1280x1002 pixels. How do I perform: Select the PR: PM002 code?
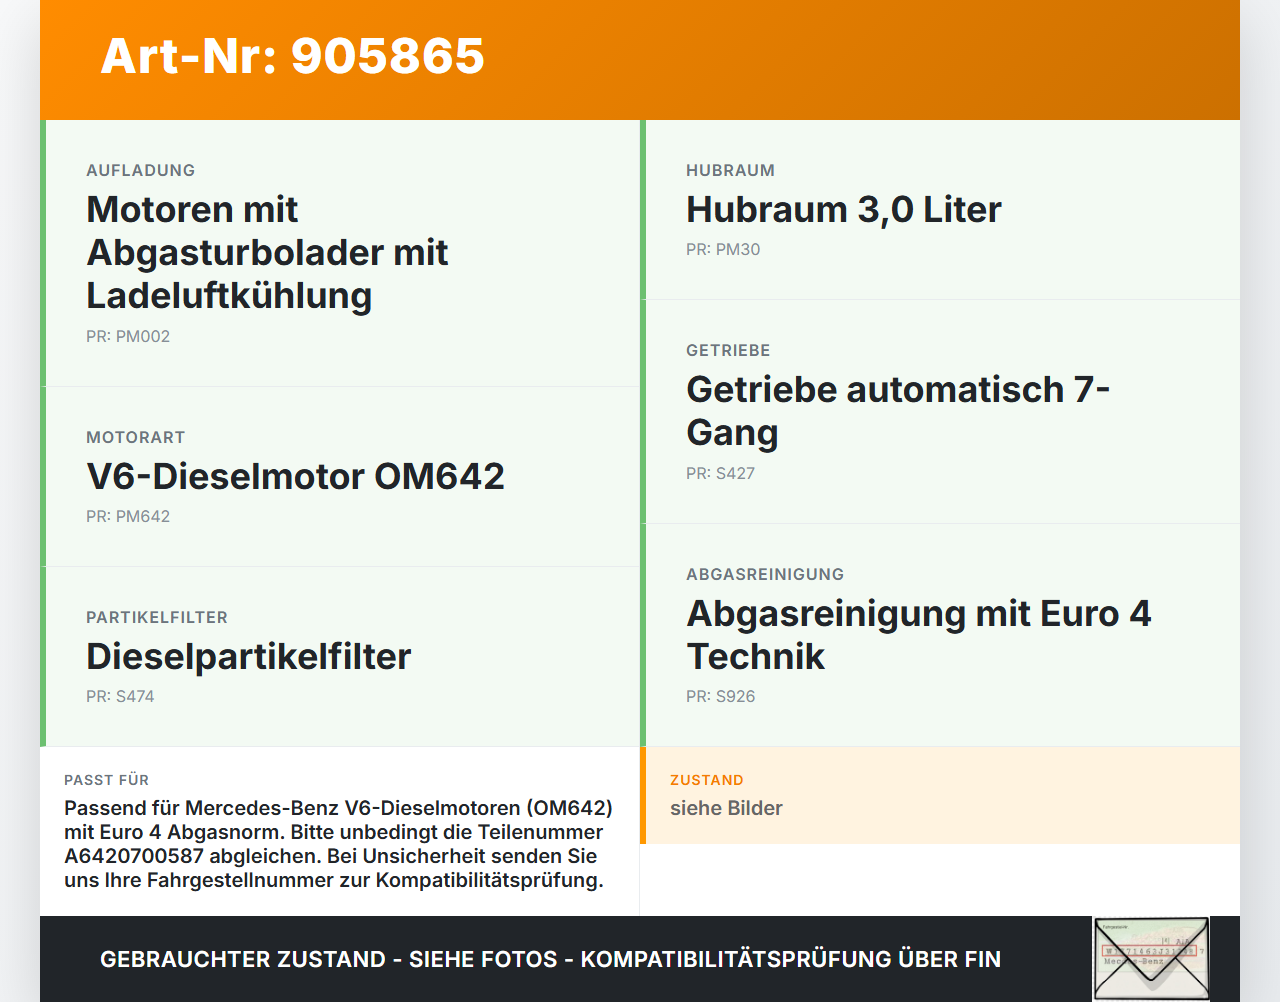[x=128, y=336]
